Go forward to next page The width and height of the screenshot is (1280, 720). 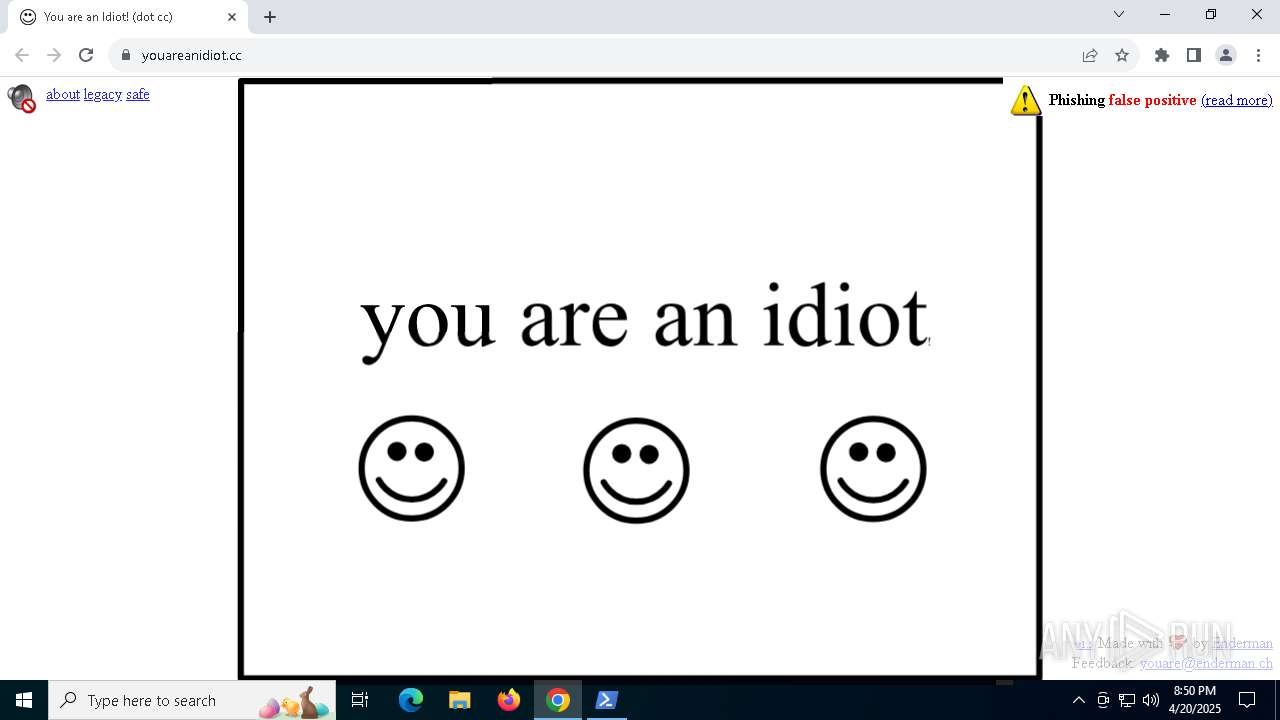pos(54,55)
